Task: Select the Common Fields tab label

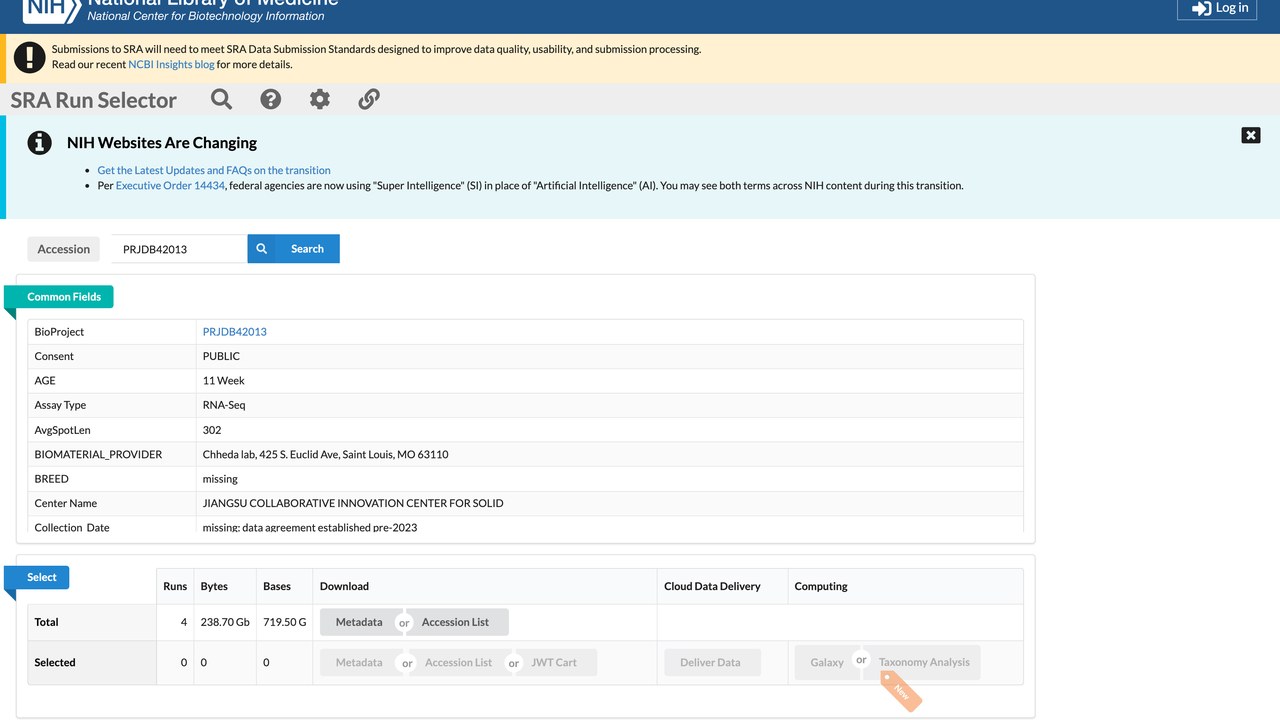Action: click(x=64, y=297)
